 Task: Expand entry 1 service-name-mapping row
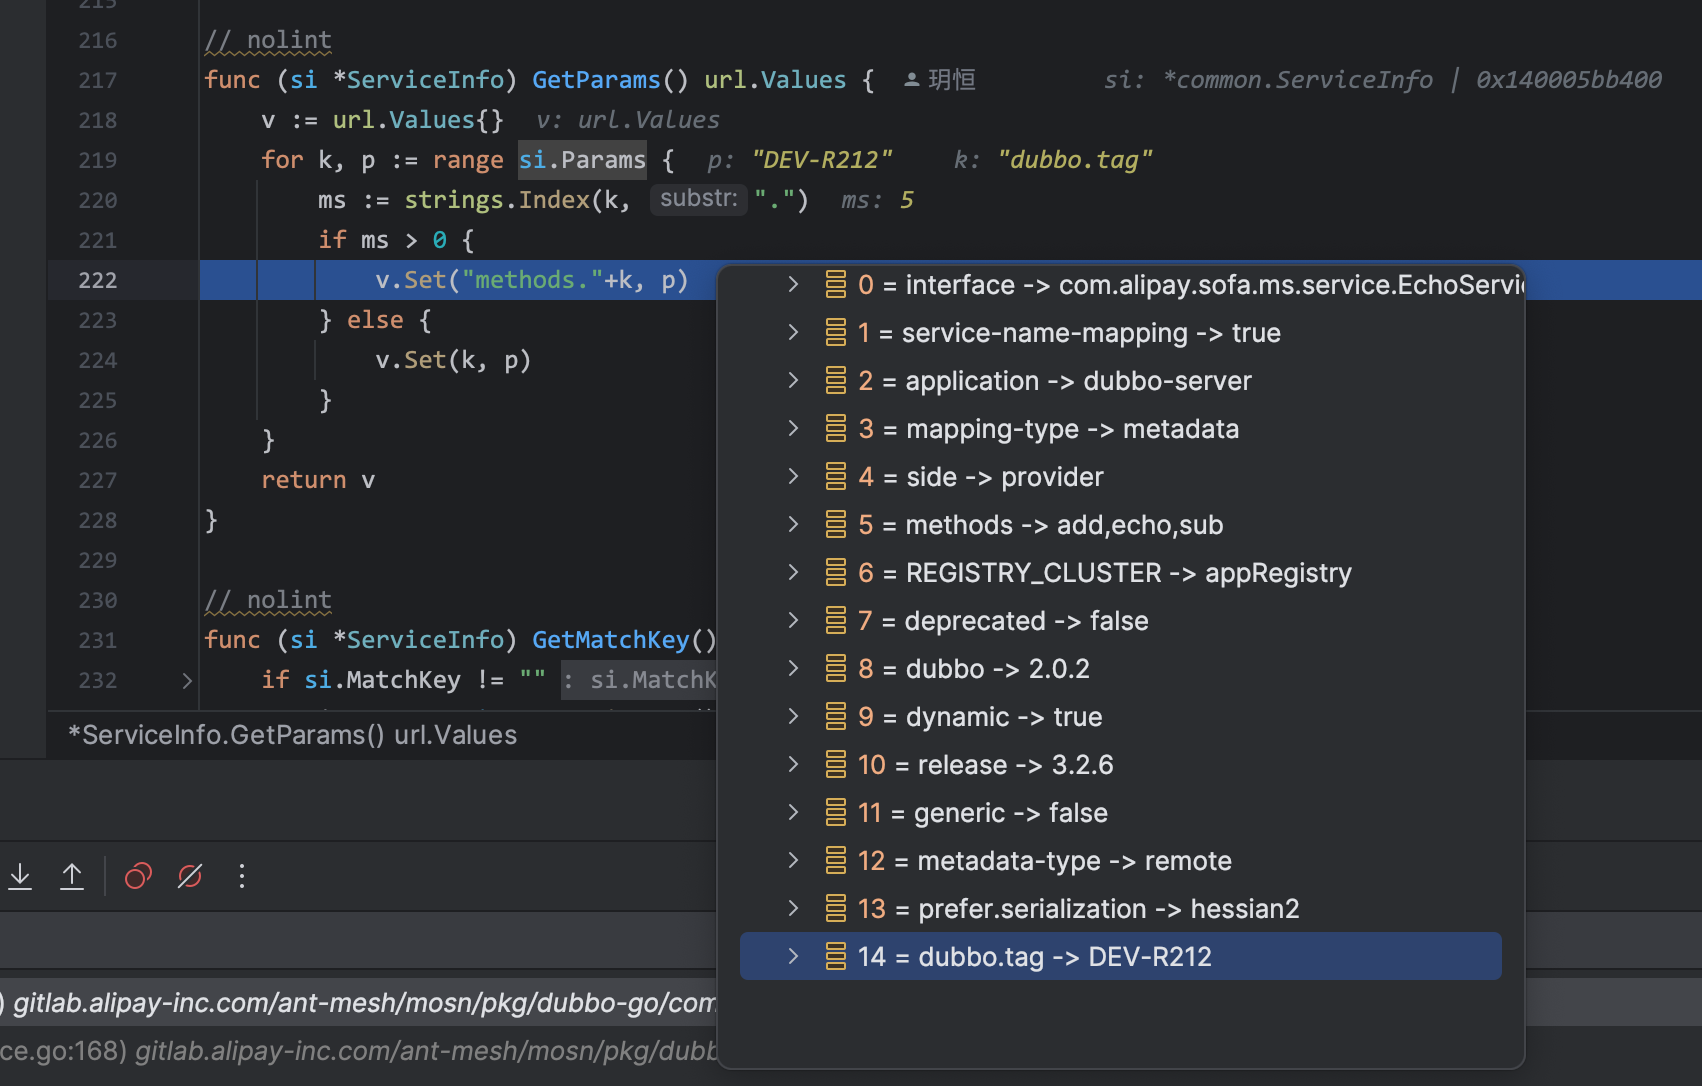click(x=793, y=333)
